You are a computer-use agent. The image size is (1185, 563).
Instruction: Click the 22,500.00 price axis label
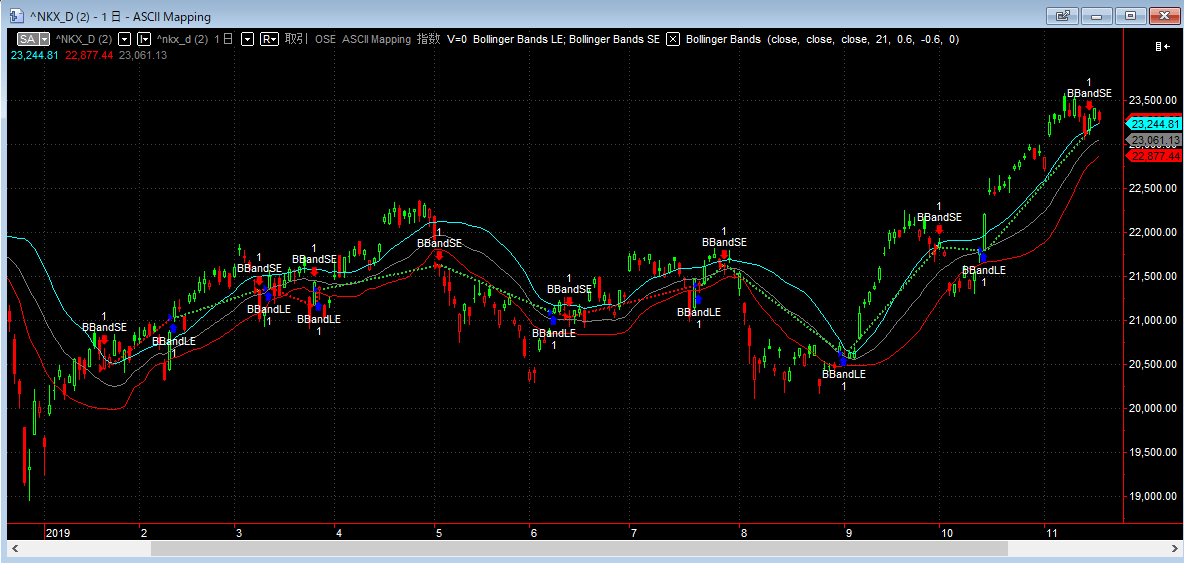(1153, 188)
